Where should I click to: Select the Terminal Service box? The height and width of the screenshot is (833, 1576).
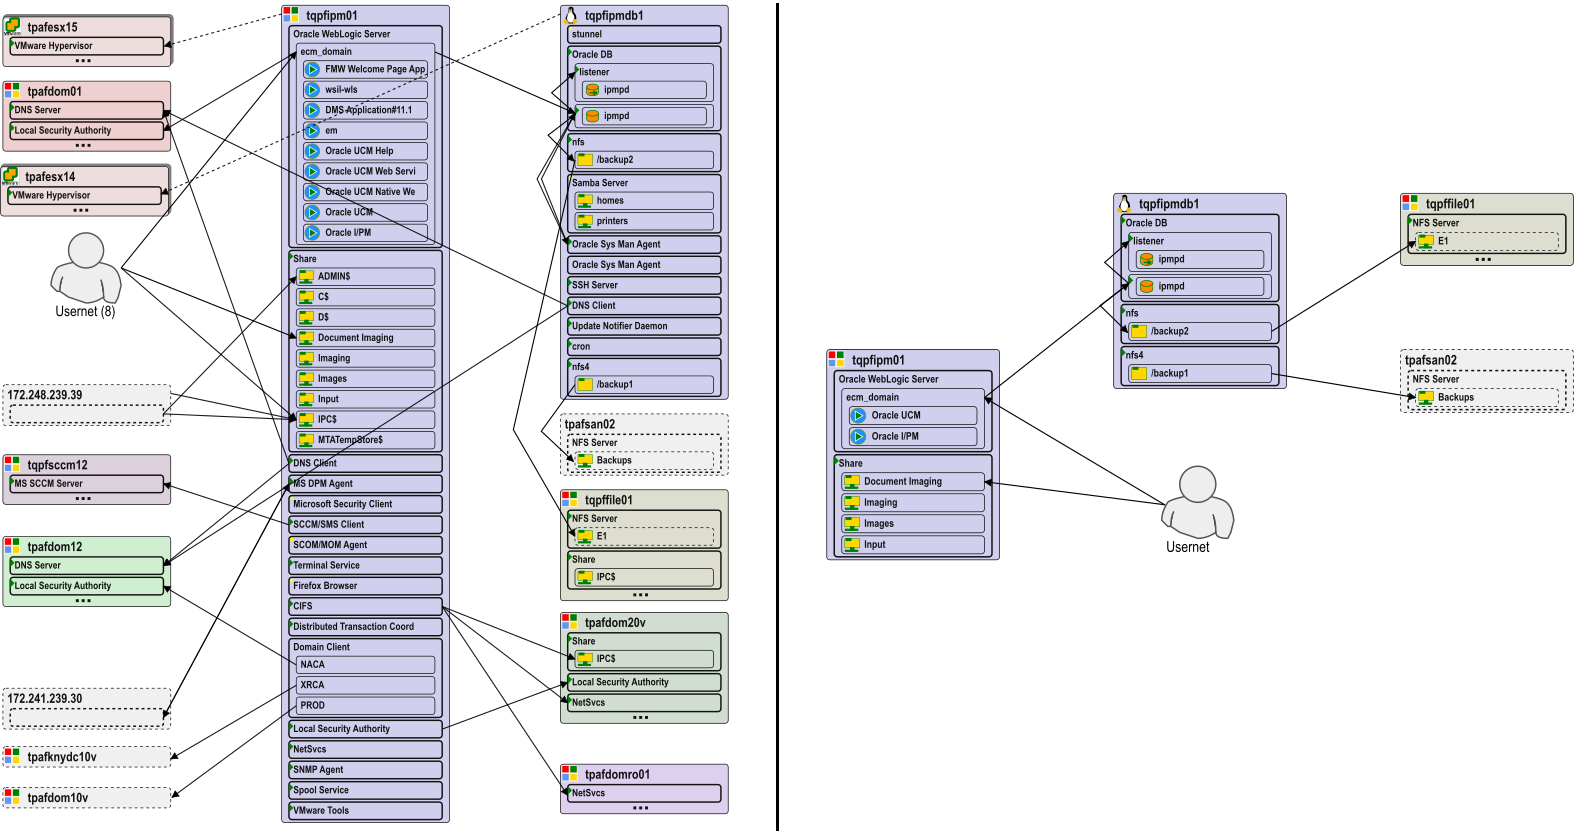pyautogui.click(x=366, y=566)
